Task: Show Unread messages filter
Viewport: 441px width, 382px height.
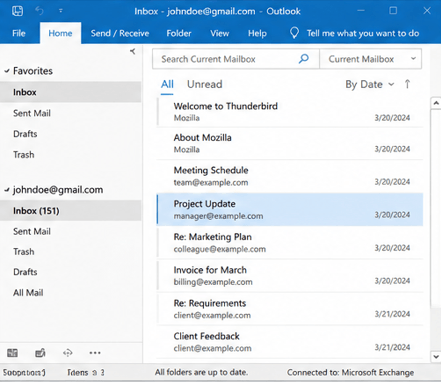Action: (205, 84)
